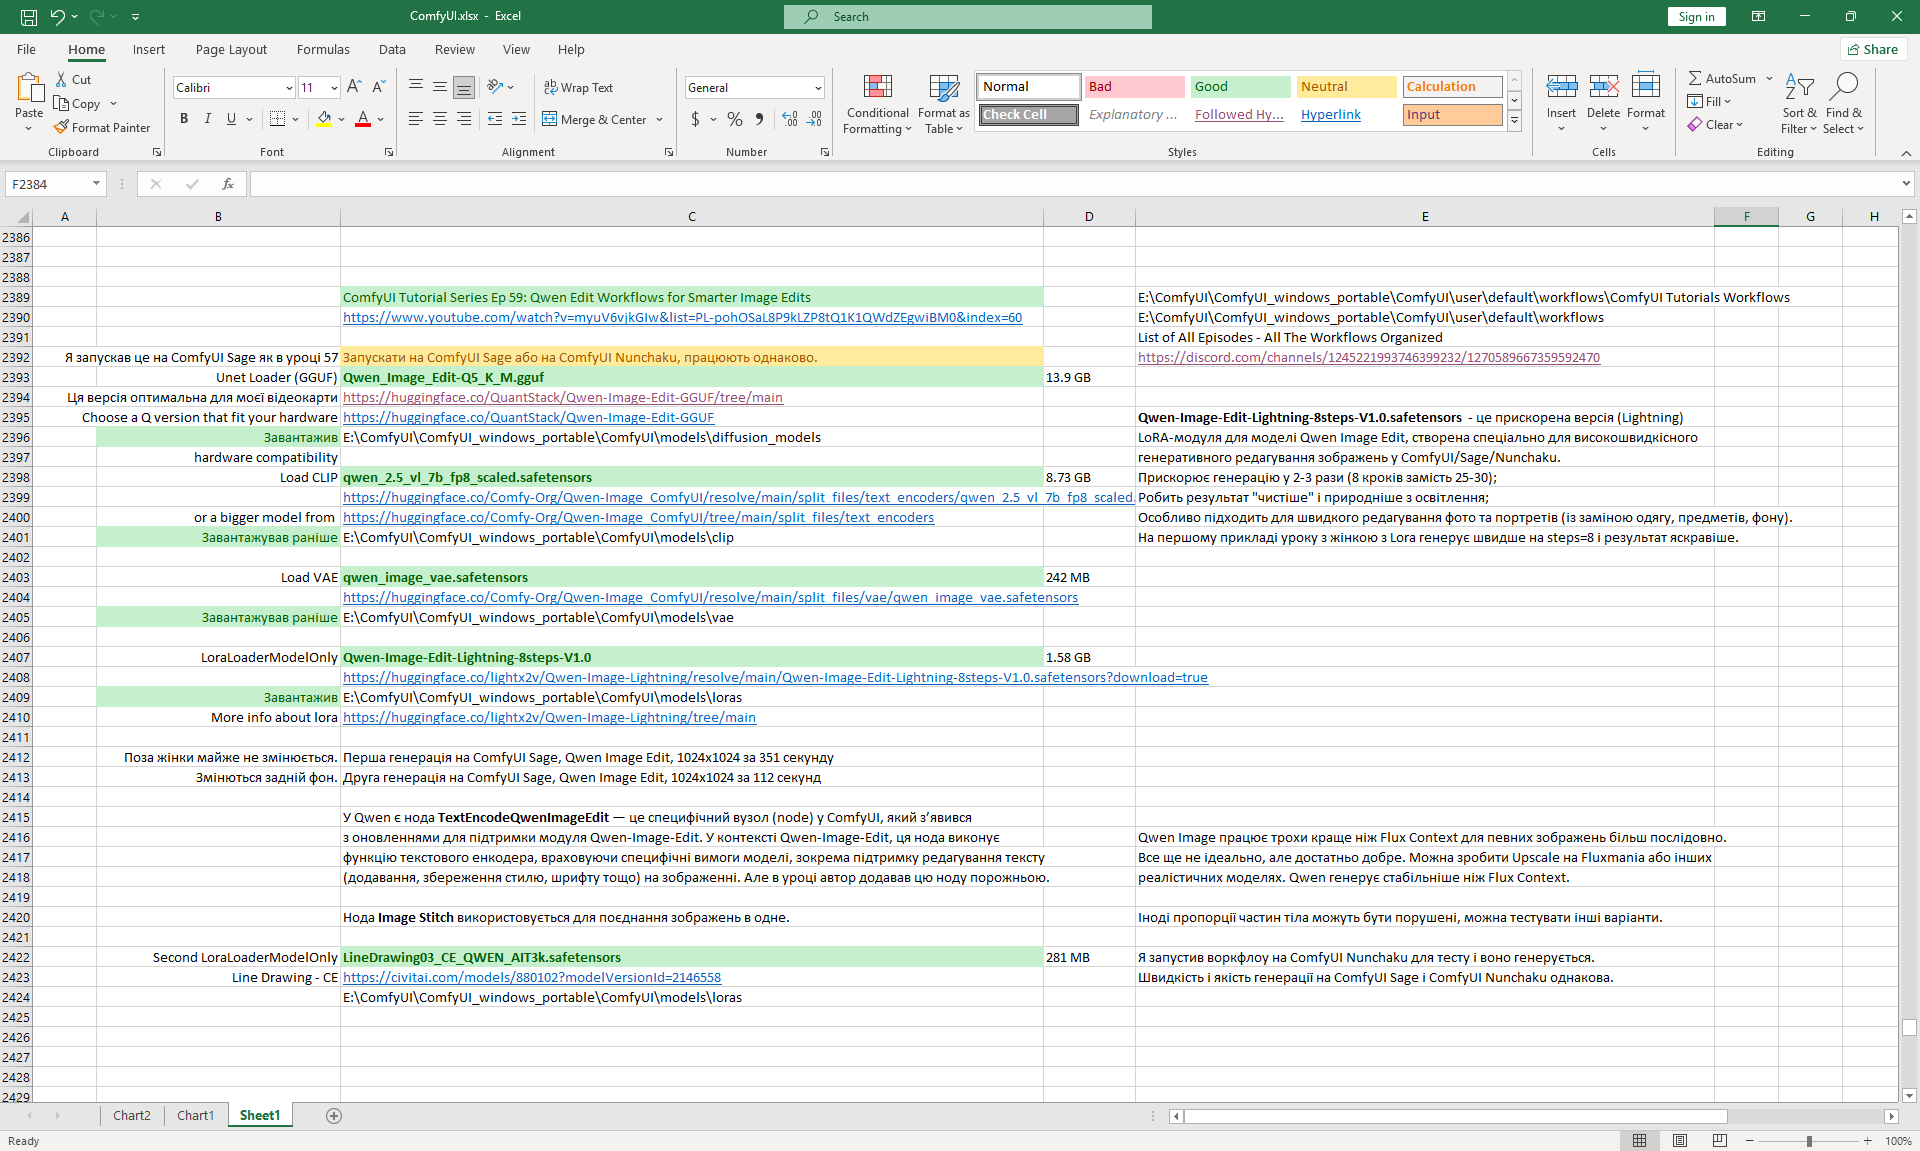
Task: Open the Formulas ribbon tab
Action: point(323,49)
